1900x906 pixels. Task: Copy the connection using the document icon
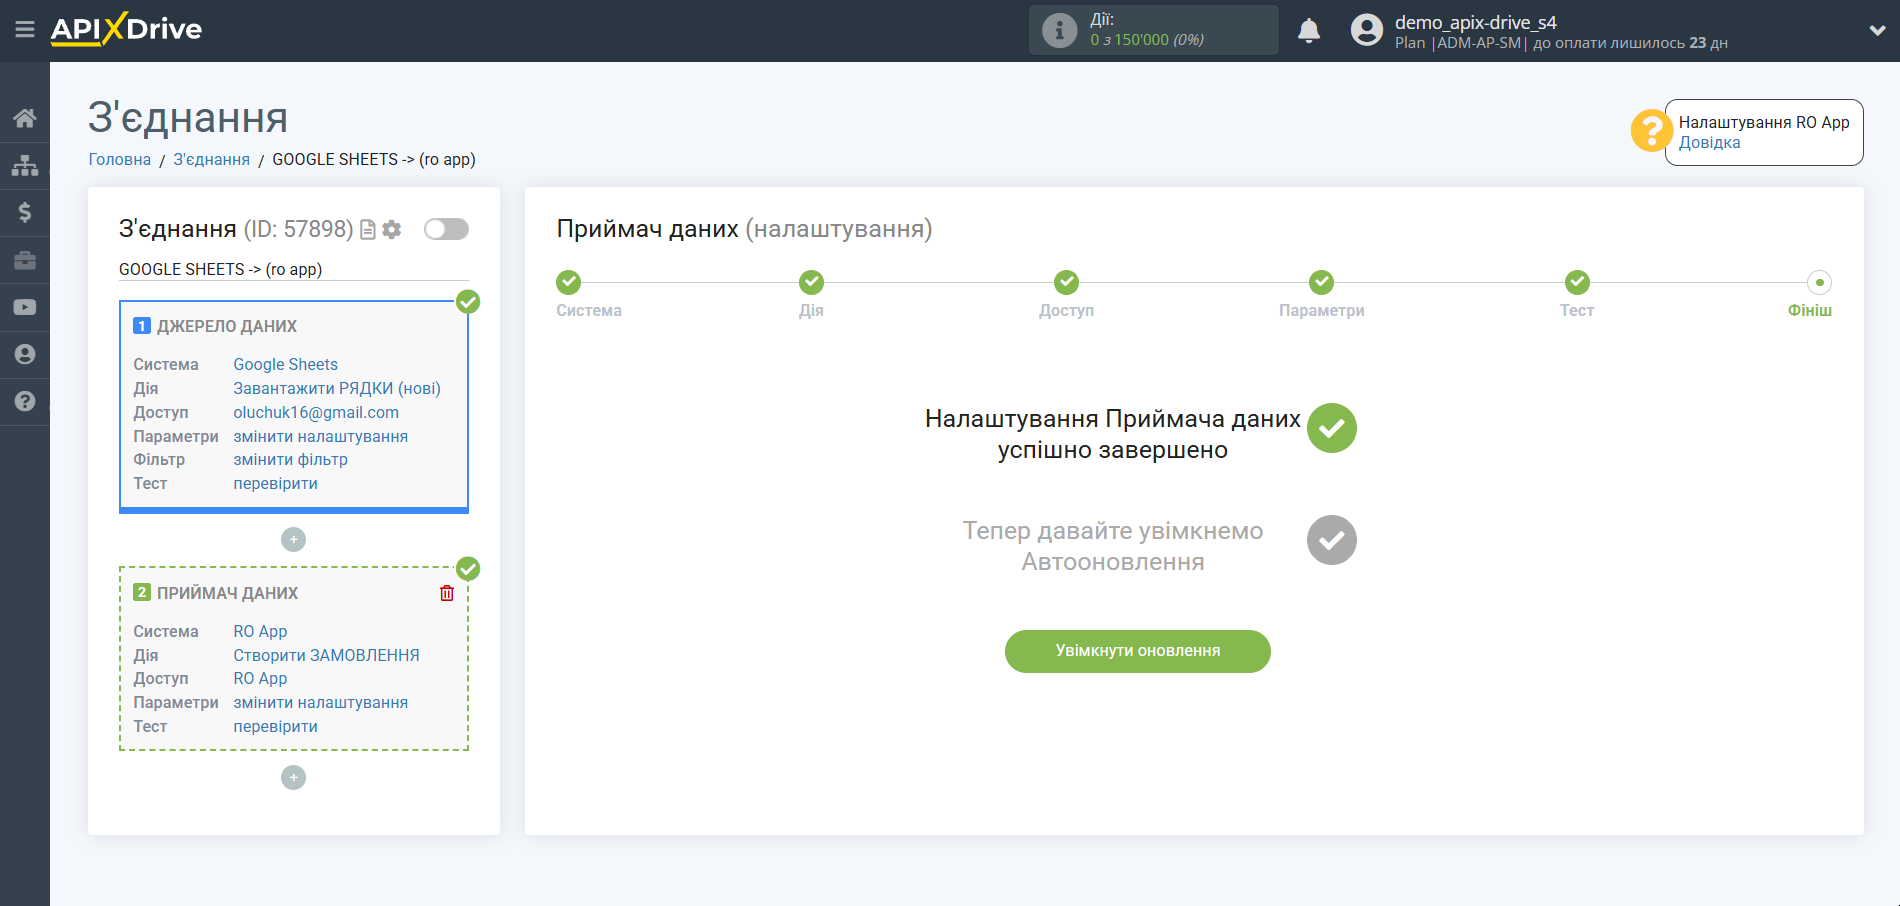pos(367,229)
